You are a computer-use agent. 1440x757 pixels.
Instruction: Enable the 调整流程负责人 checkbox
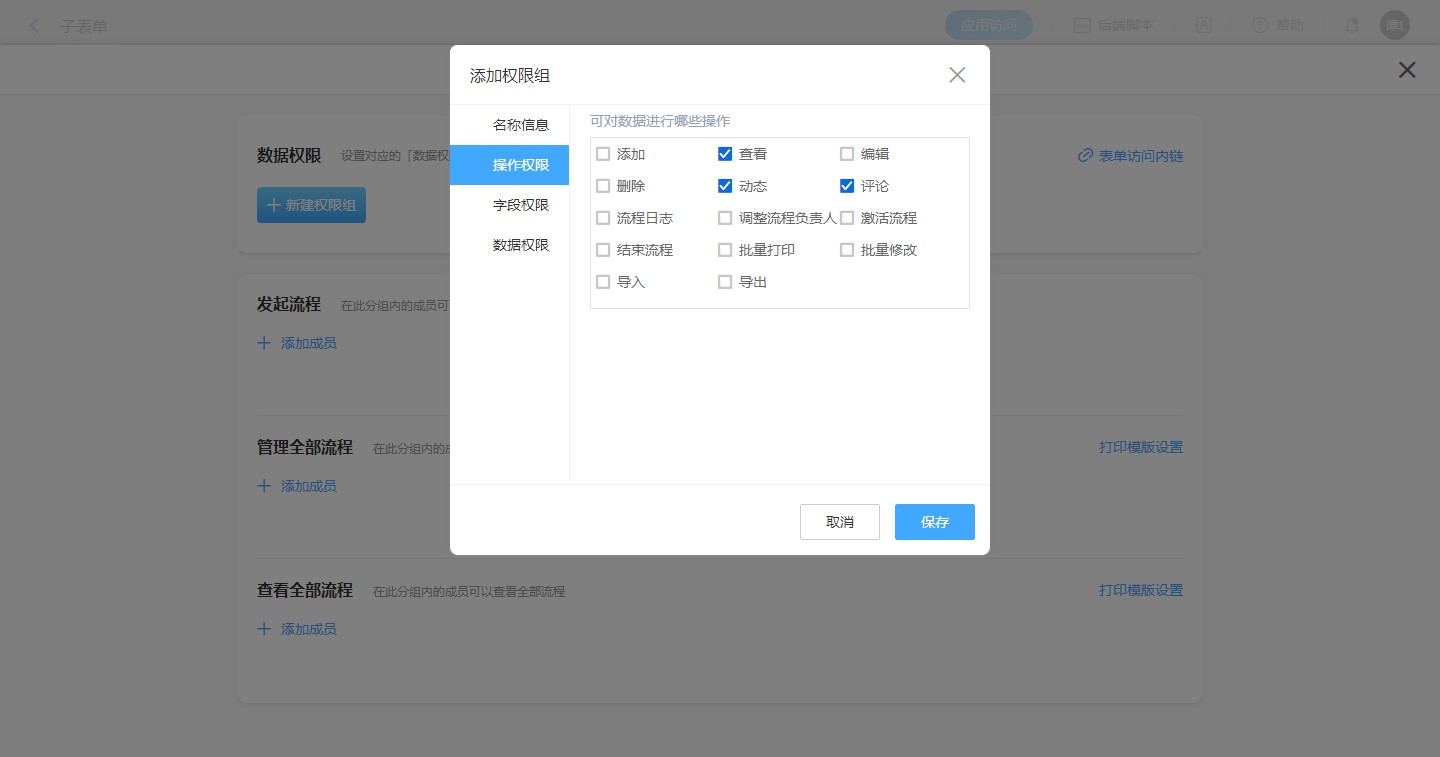pyautogui.click(x=725, y=218)
